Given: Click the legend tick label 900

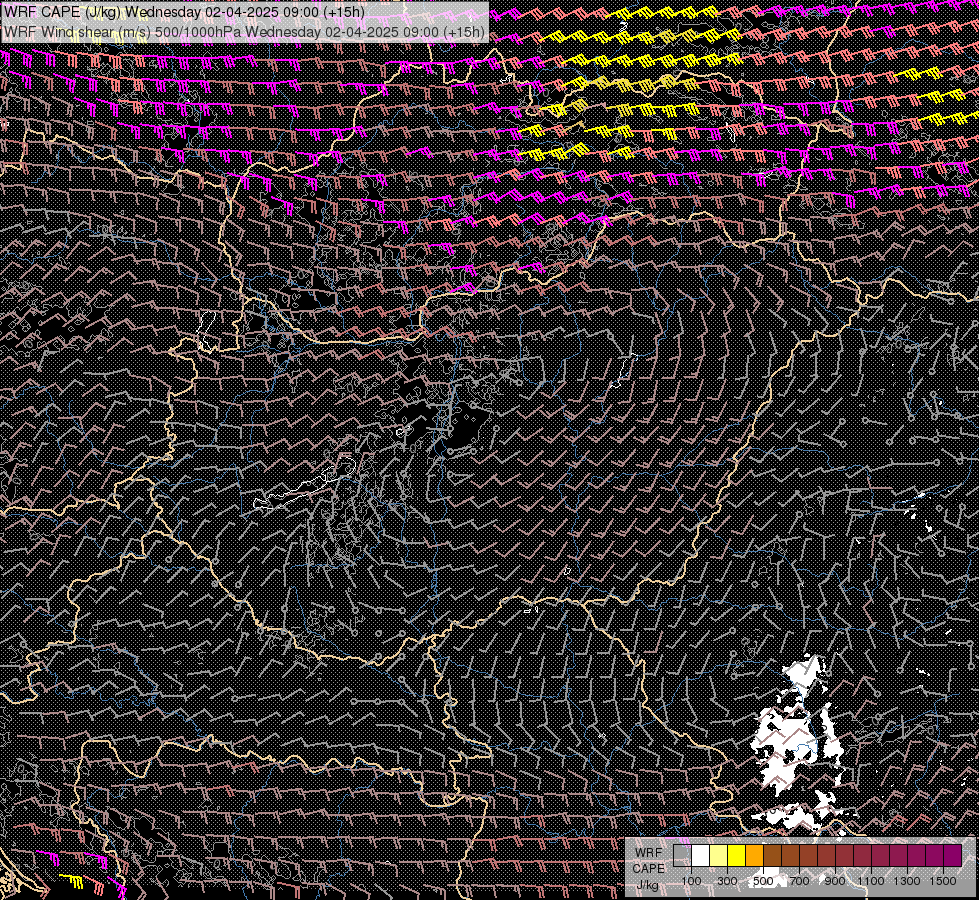Looking at the screenshot, I should [x=835, y=881].
